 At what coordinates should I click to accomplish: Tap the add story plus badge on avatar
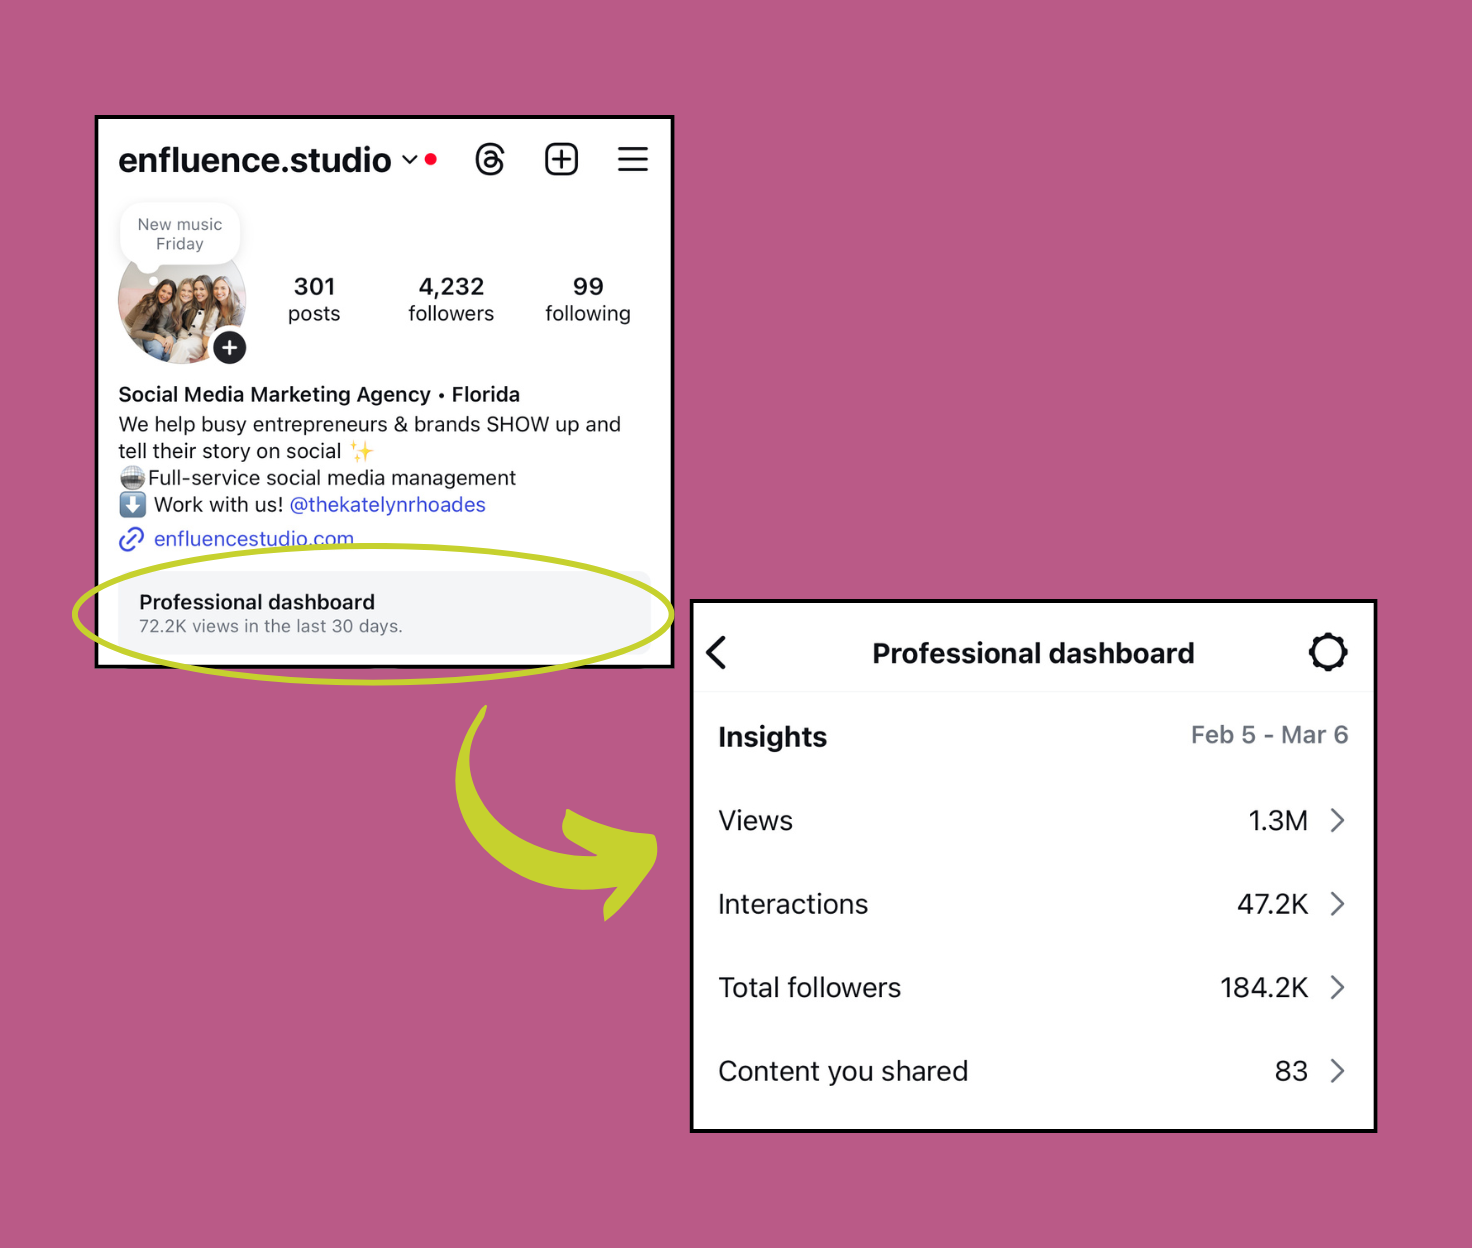point(229,347)
